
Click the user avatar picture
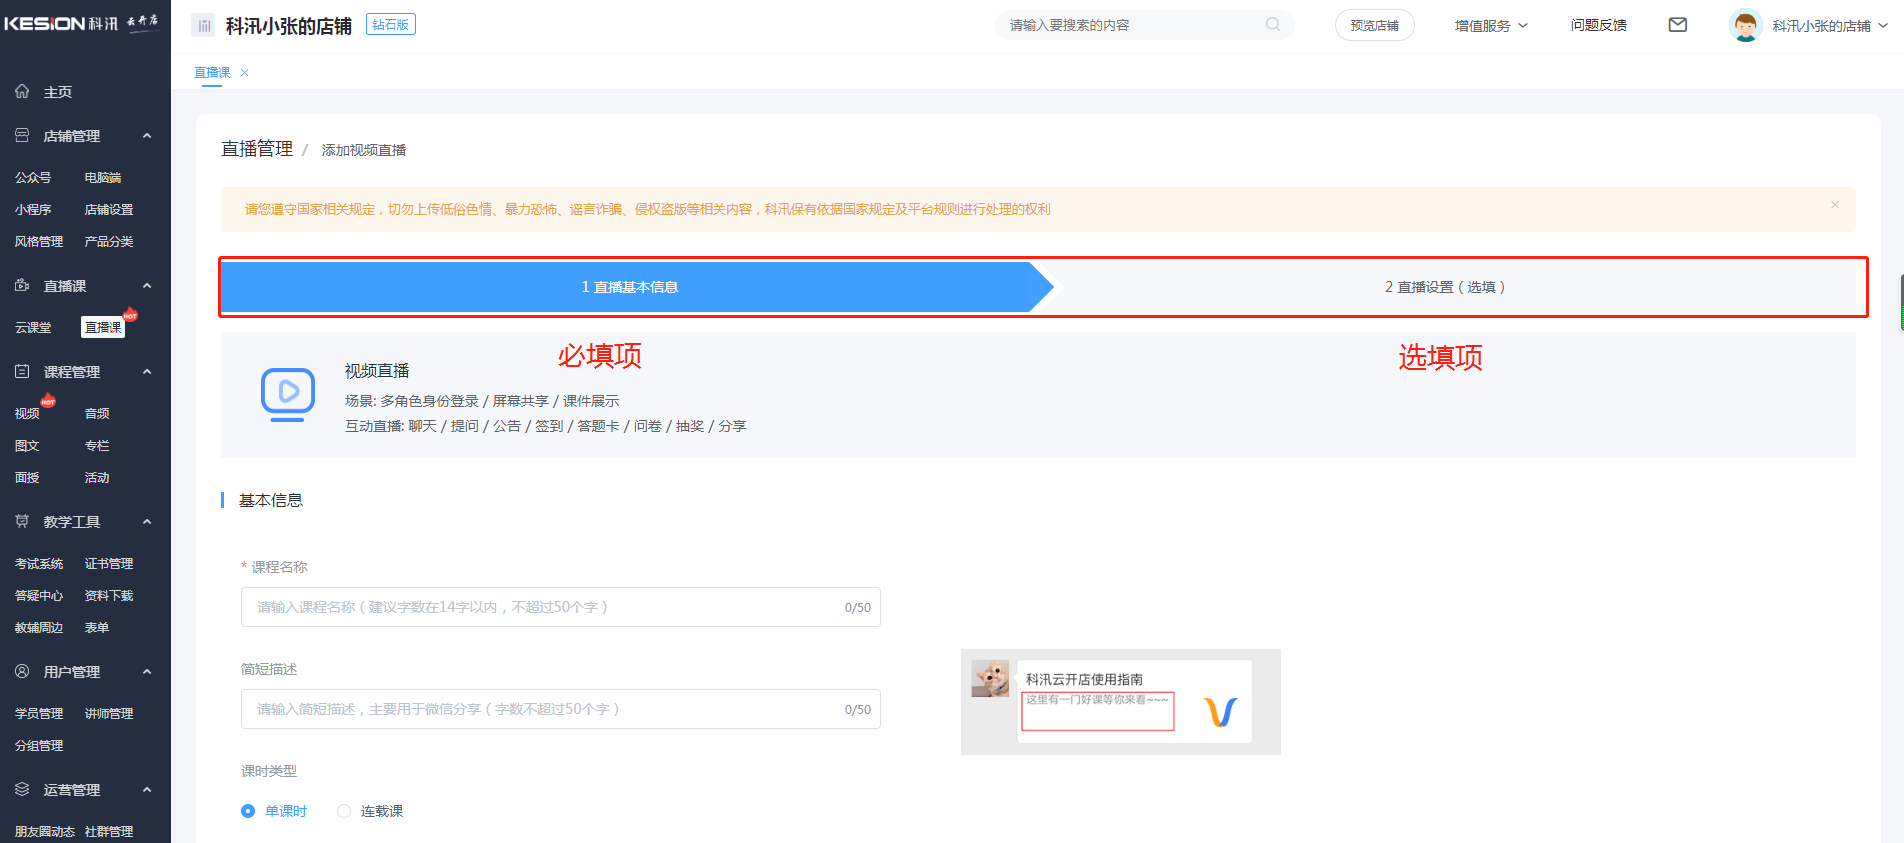[x=1746, y=25]
